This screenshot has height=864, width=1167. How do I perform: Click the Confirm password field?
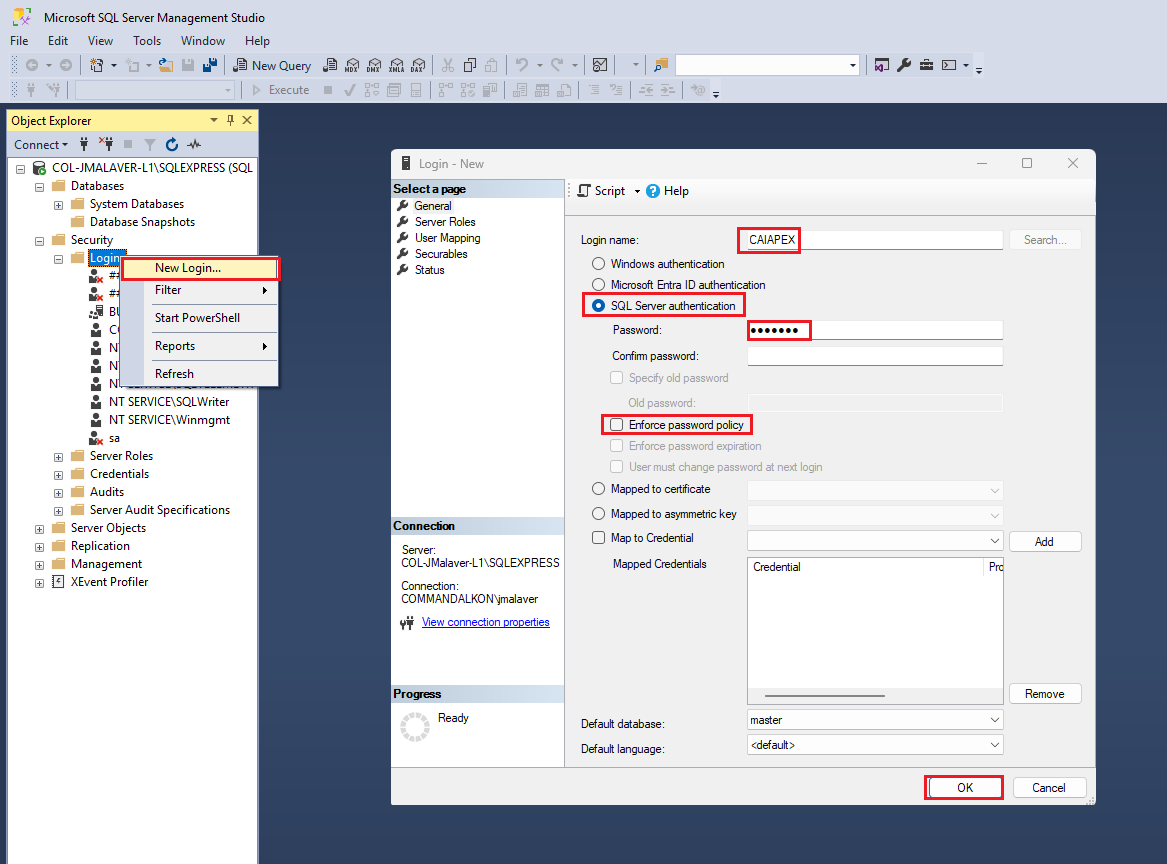875,356
